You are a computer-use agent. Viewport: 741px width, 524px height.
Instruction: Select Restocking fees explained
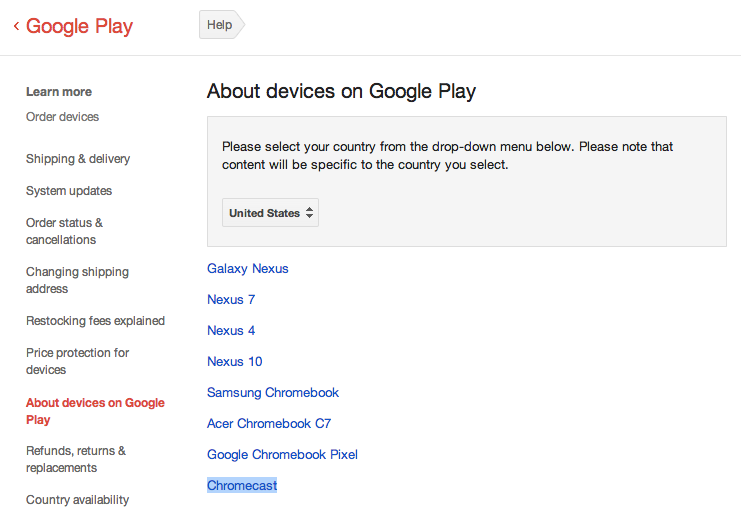pos(95,321)
